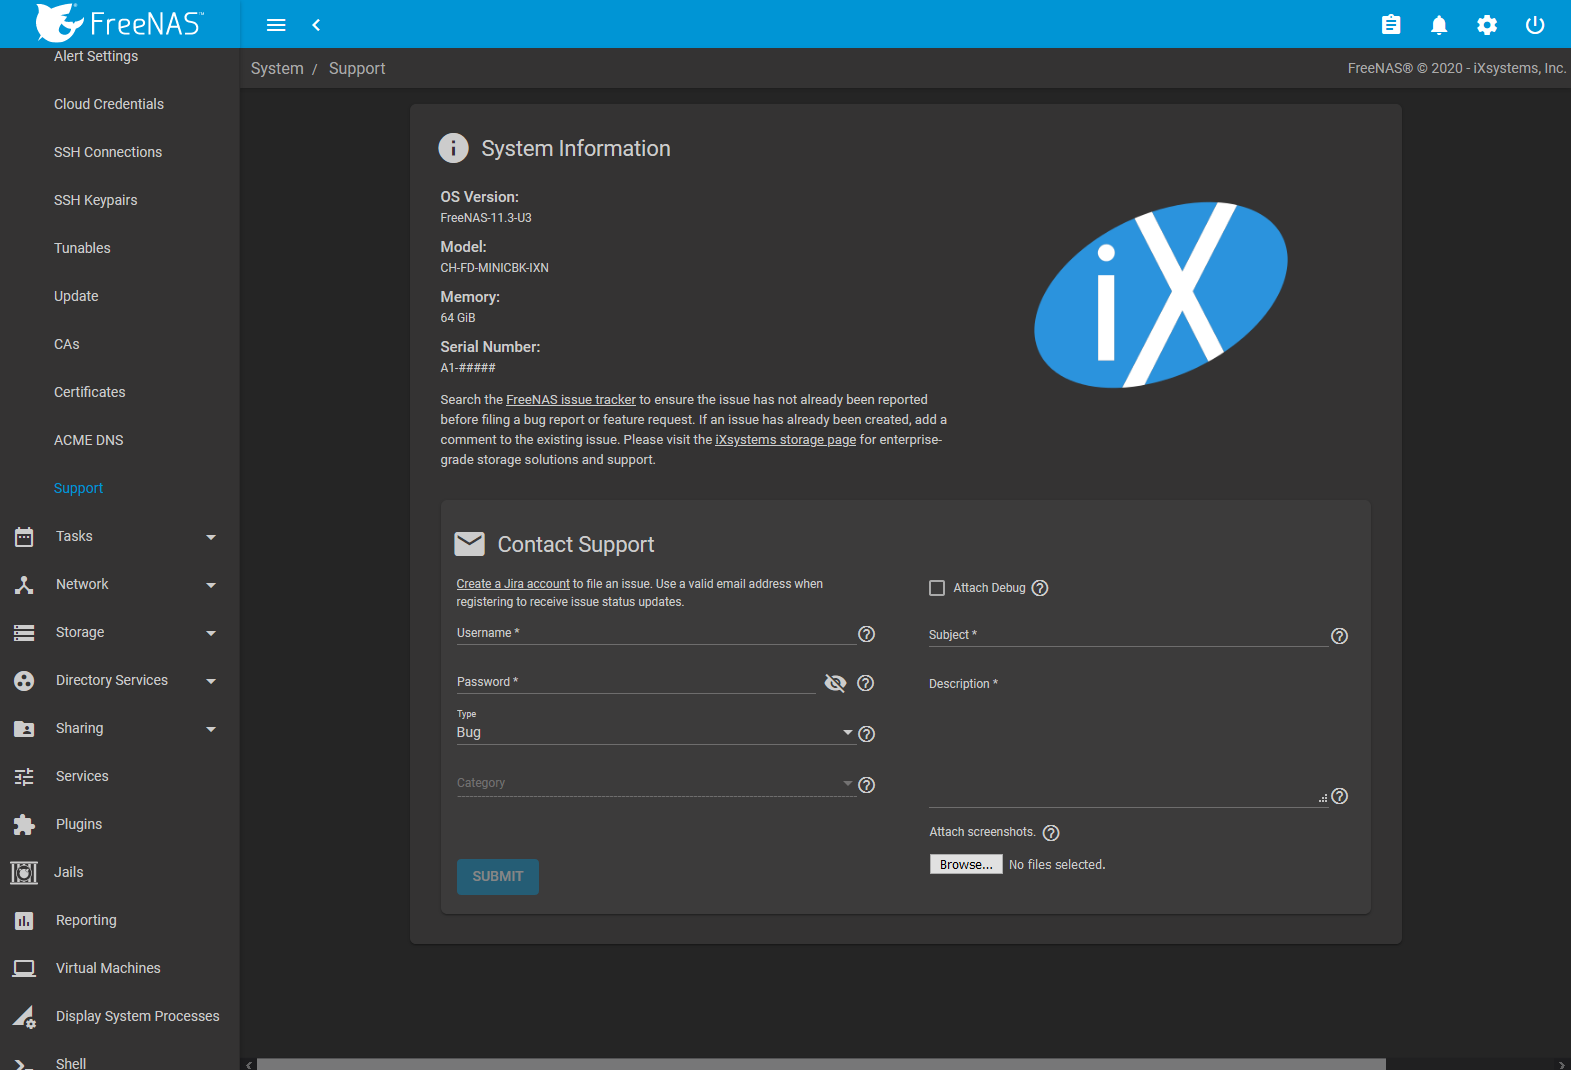Focus the Description text area

1128,740
